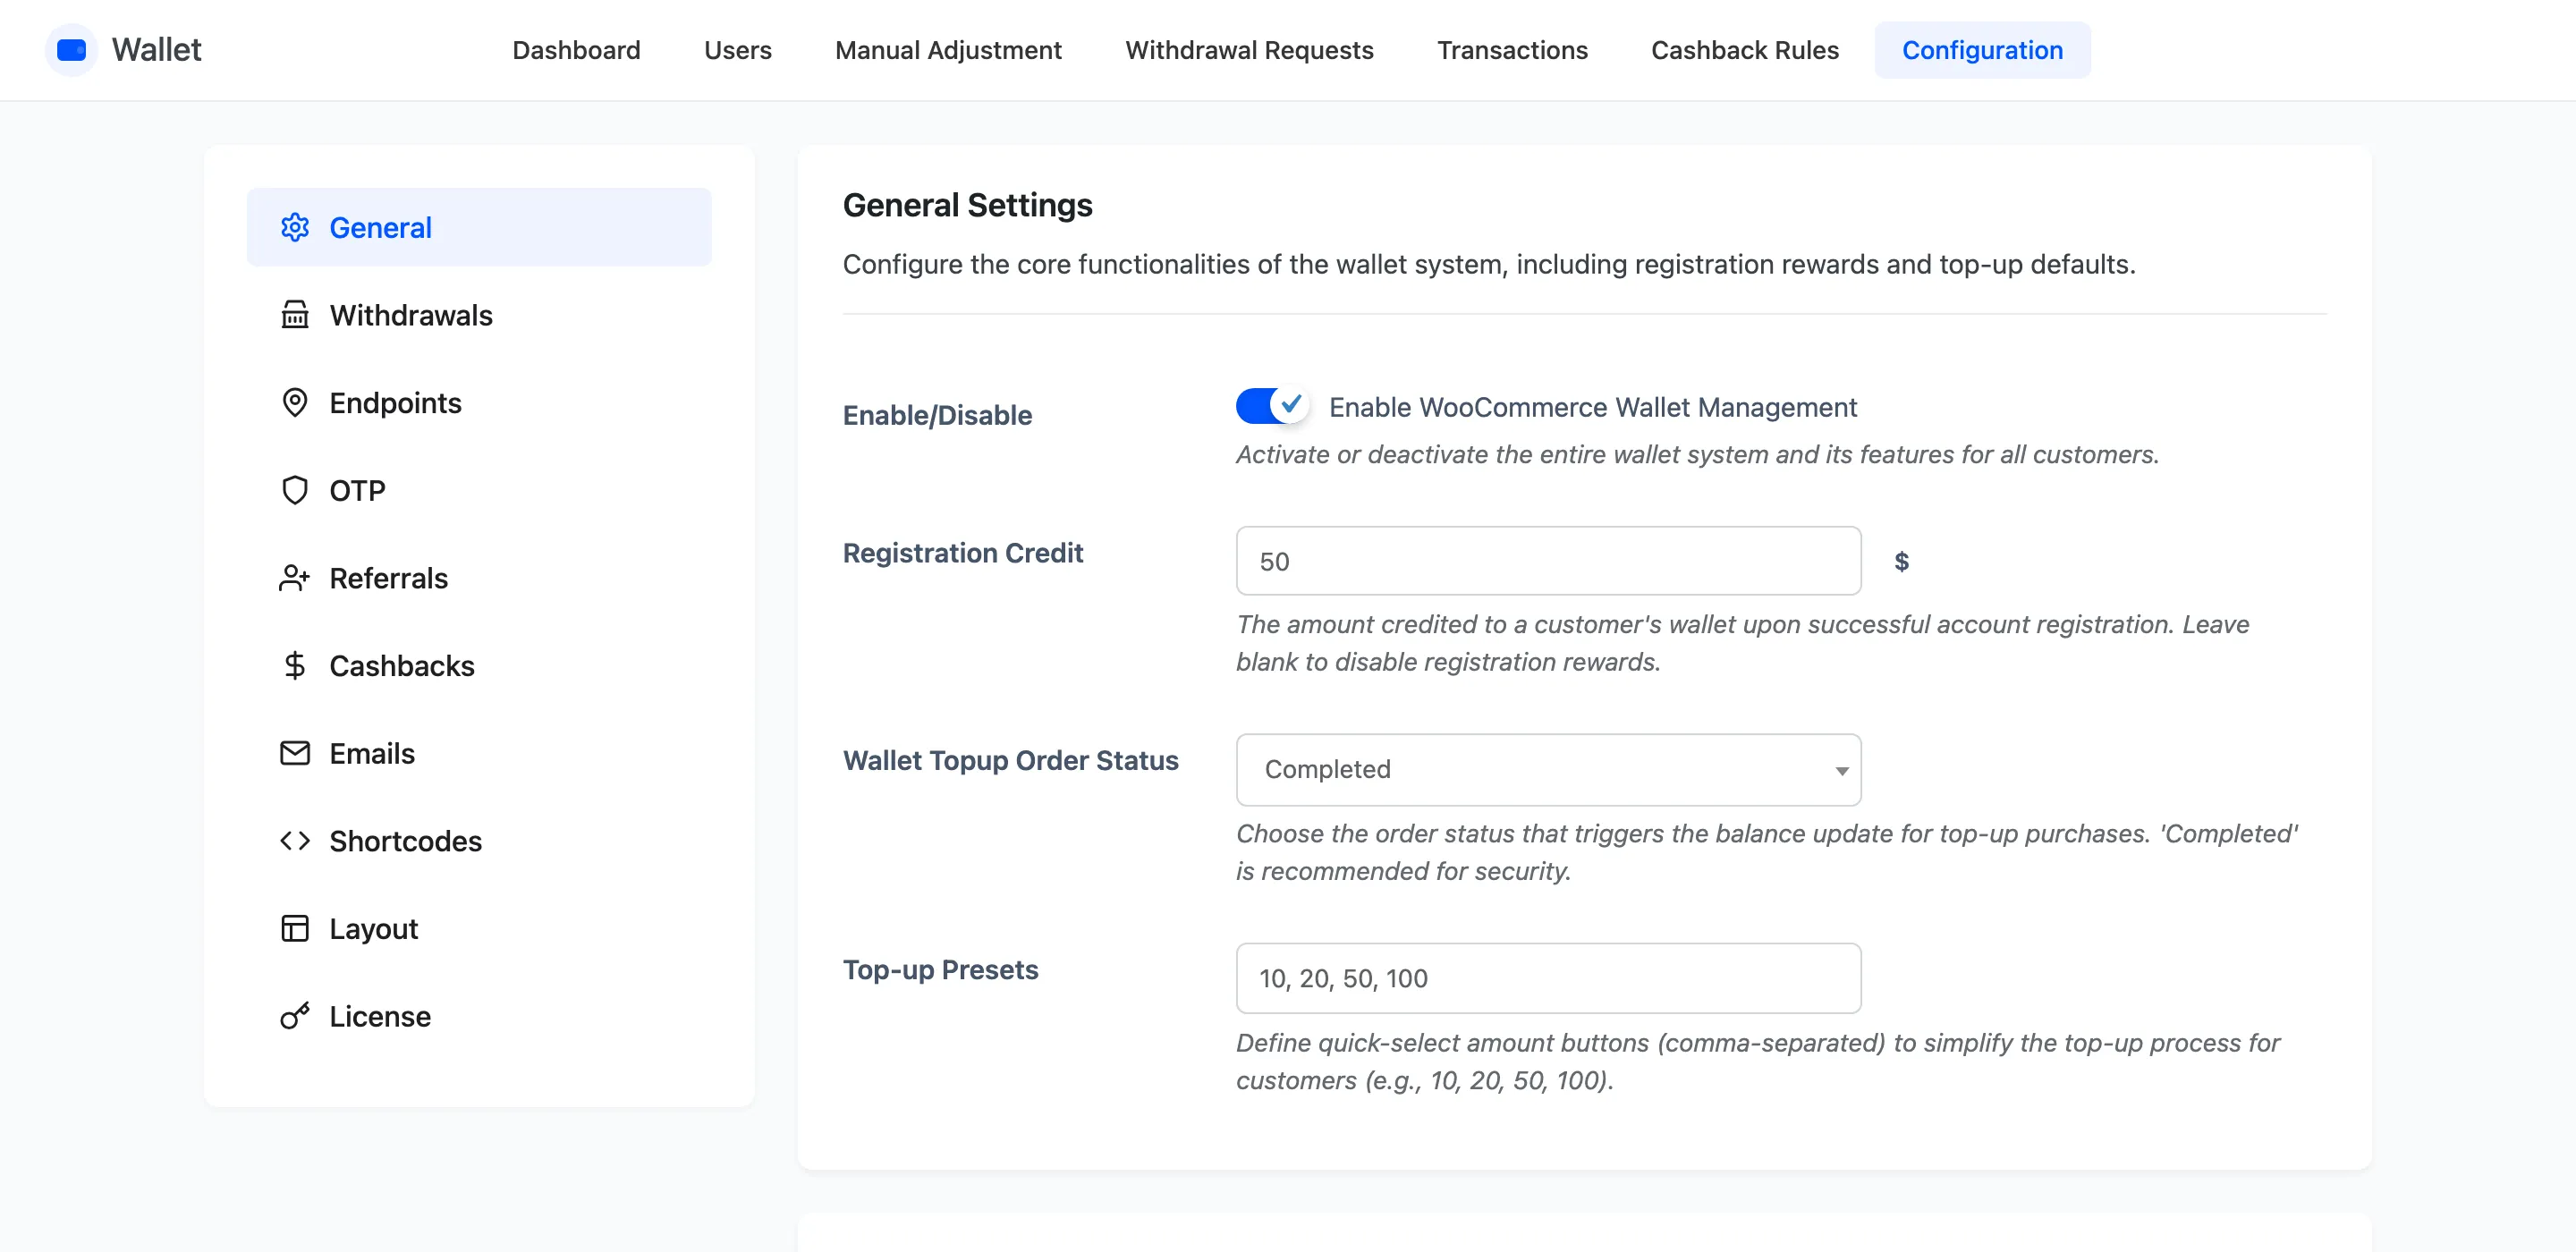The width and height of the screenshot is (2576, 1252).
Task: Click the Registration Credit input field
Action: [1548, 561]
